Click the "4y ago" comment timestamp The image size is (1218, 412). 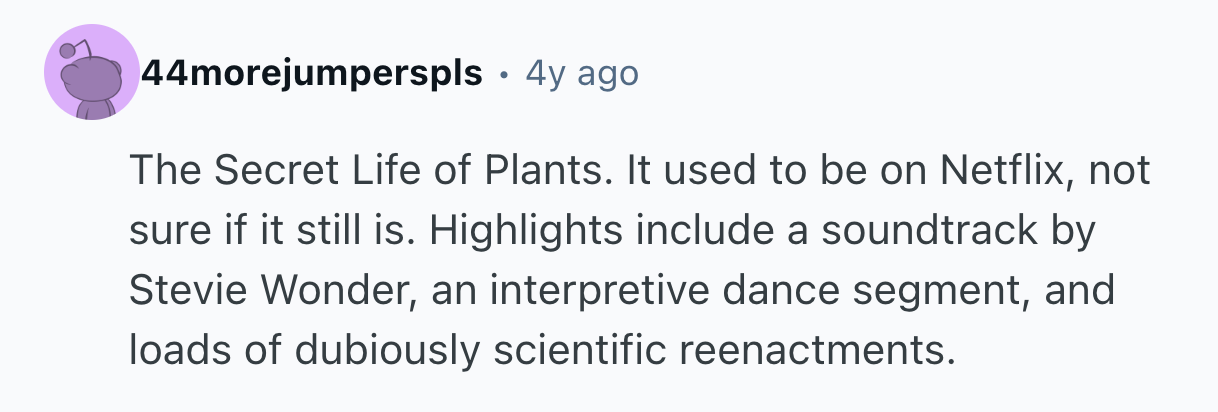(x=582, y=74)
